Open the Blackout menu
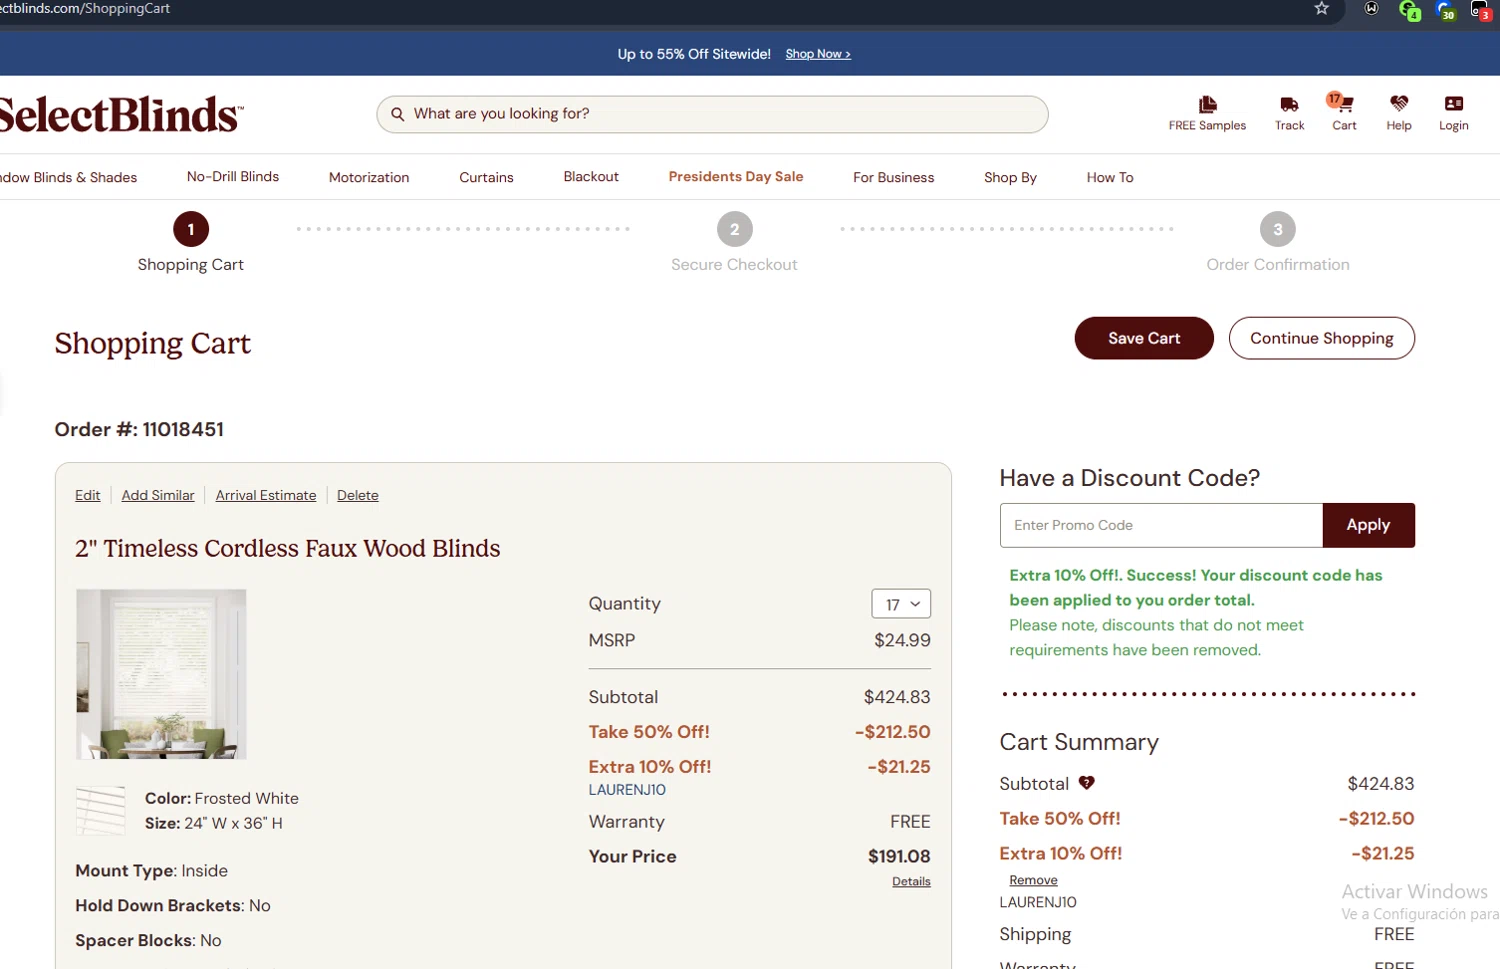Image resolution: width=1500 pixels, height=969 pixels. click(x=591, y=176)
